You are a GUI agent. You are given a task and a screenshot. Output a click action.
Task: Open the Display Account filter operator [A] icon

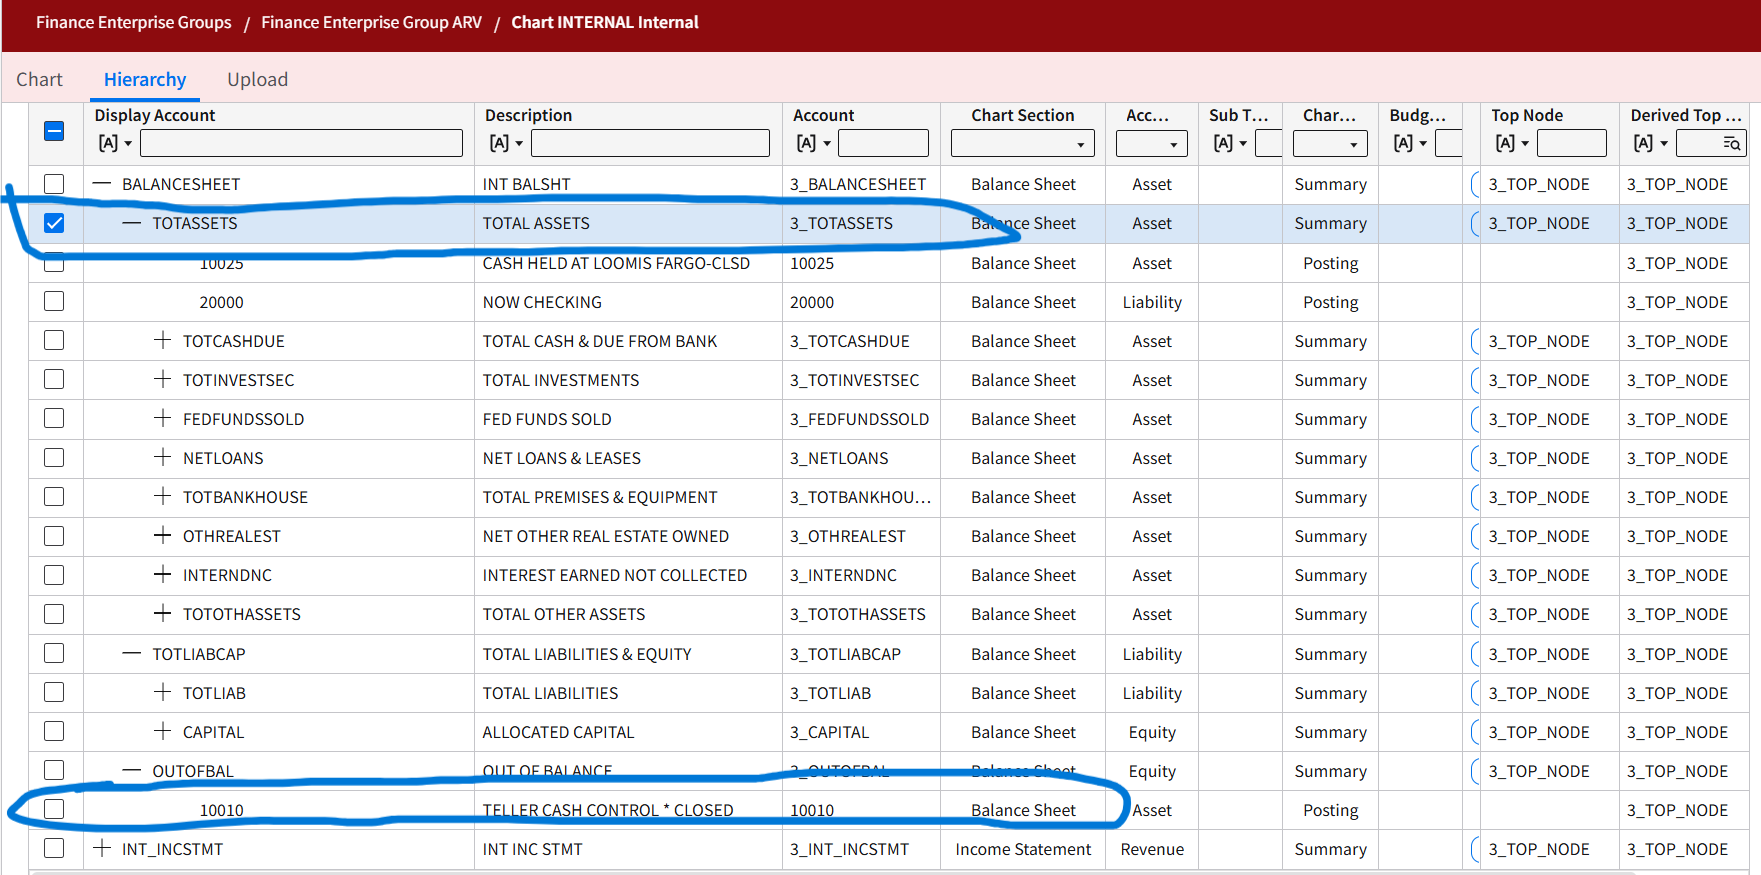[x=115, y=143]
